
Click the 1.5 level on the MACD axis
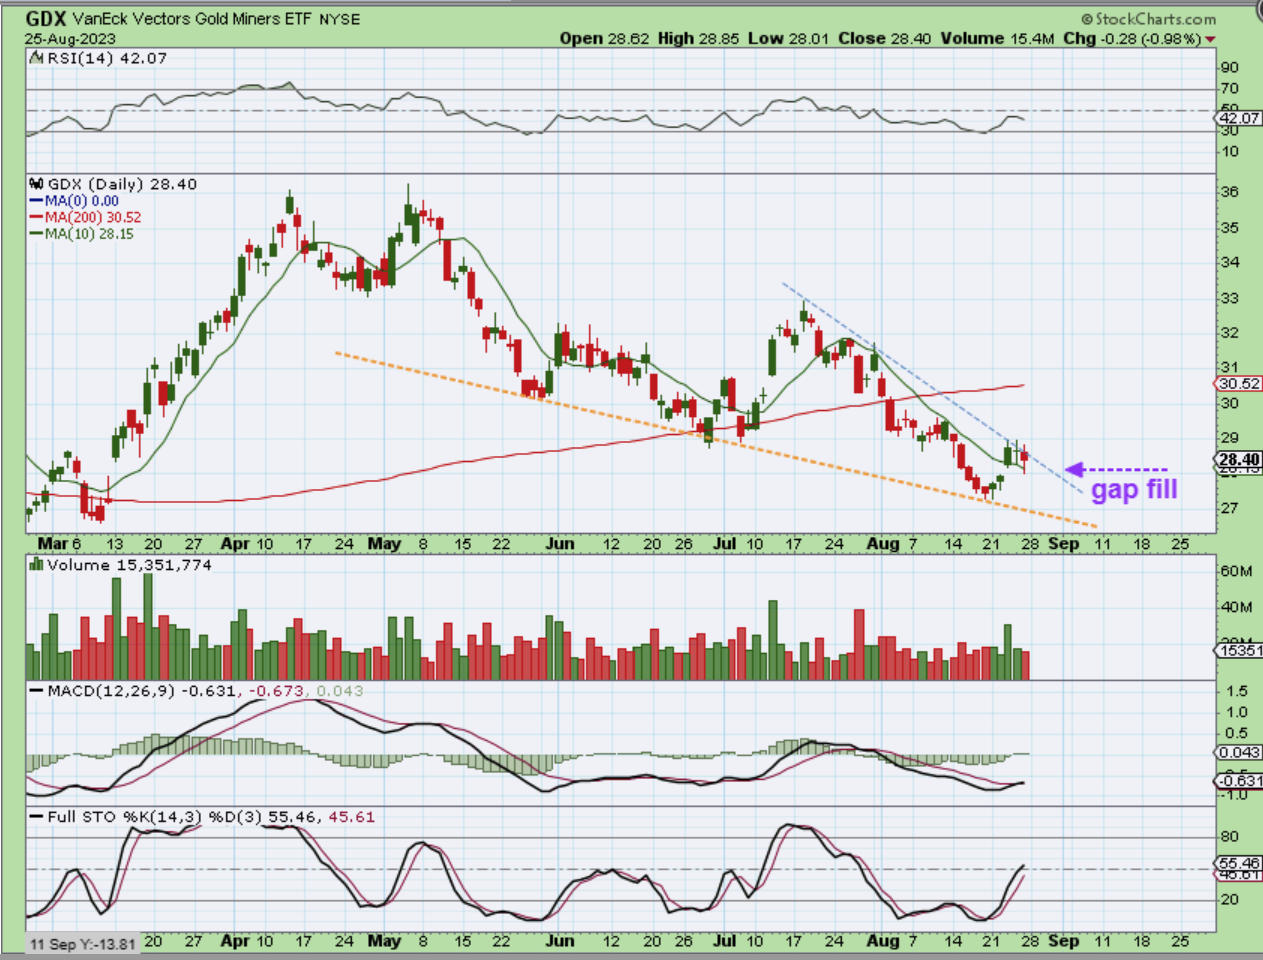click(x=1236, y=691)
